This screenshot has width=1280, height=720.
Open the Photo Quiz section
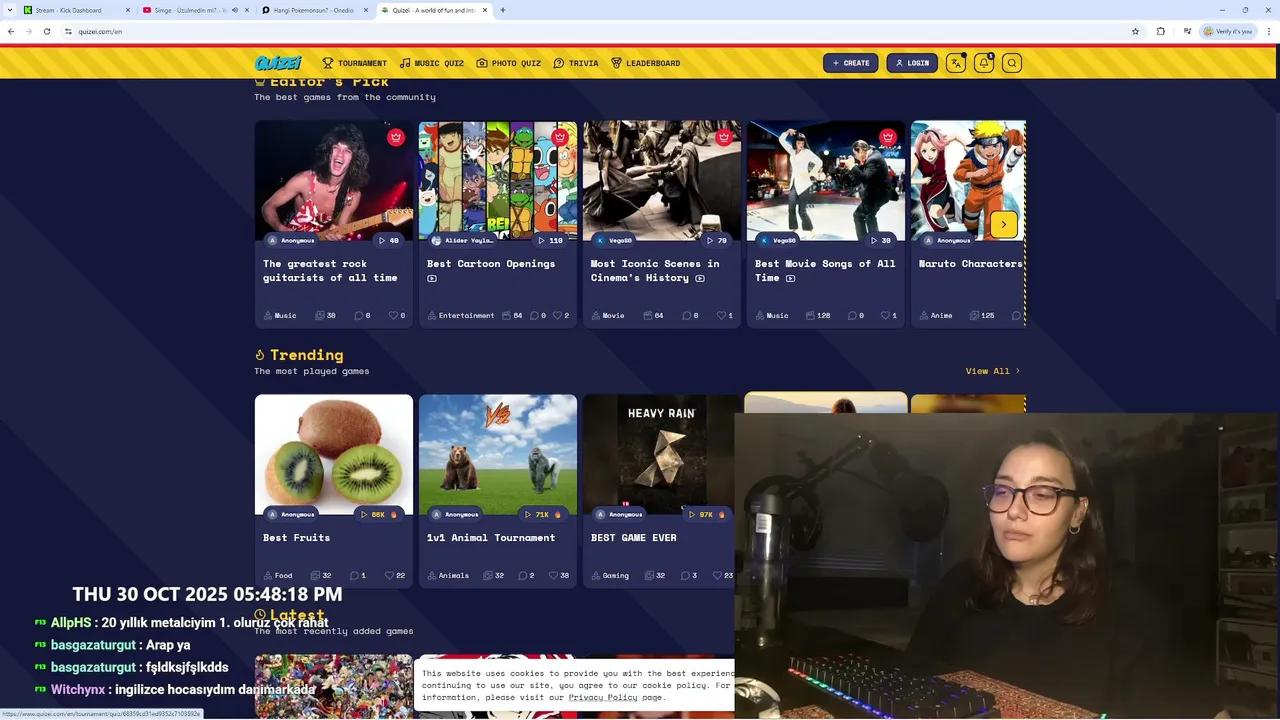pos(508,63)
